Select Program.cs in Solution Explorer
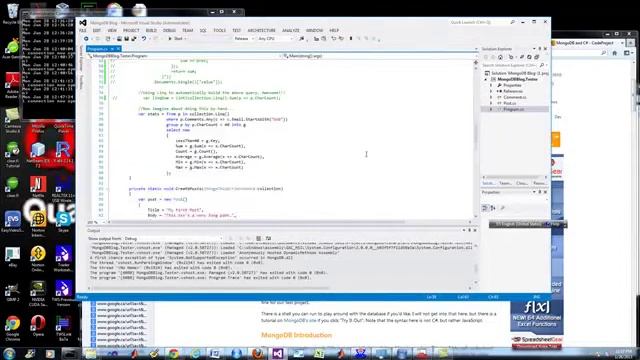Viewport: 640px width, 360px height. 513,109
